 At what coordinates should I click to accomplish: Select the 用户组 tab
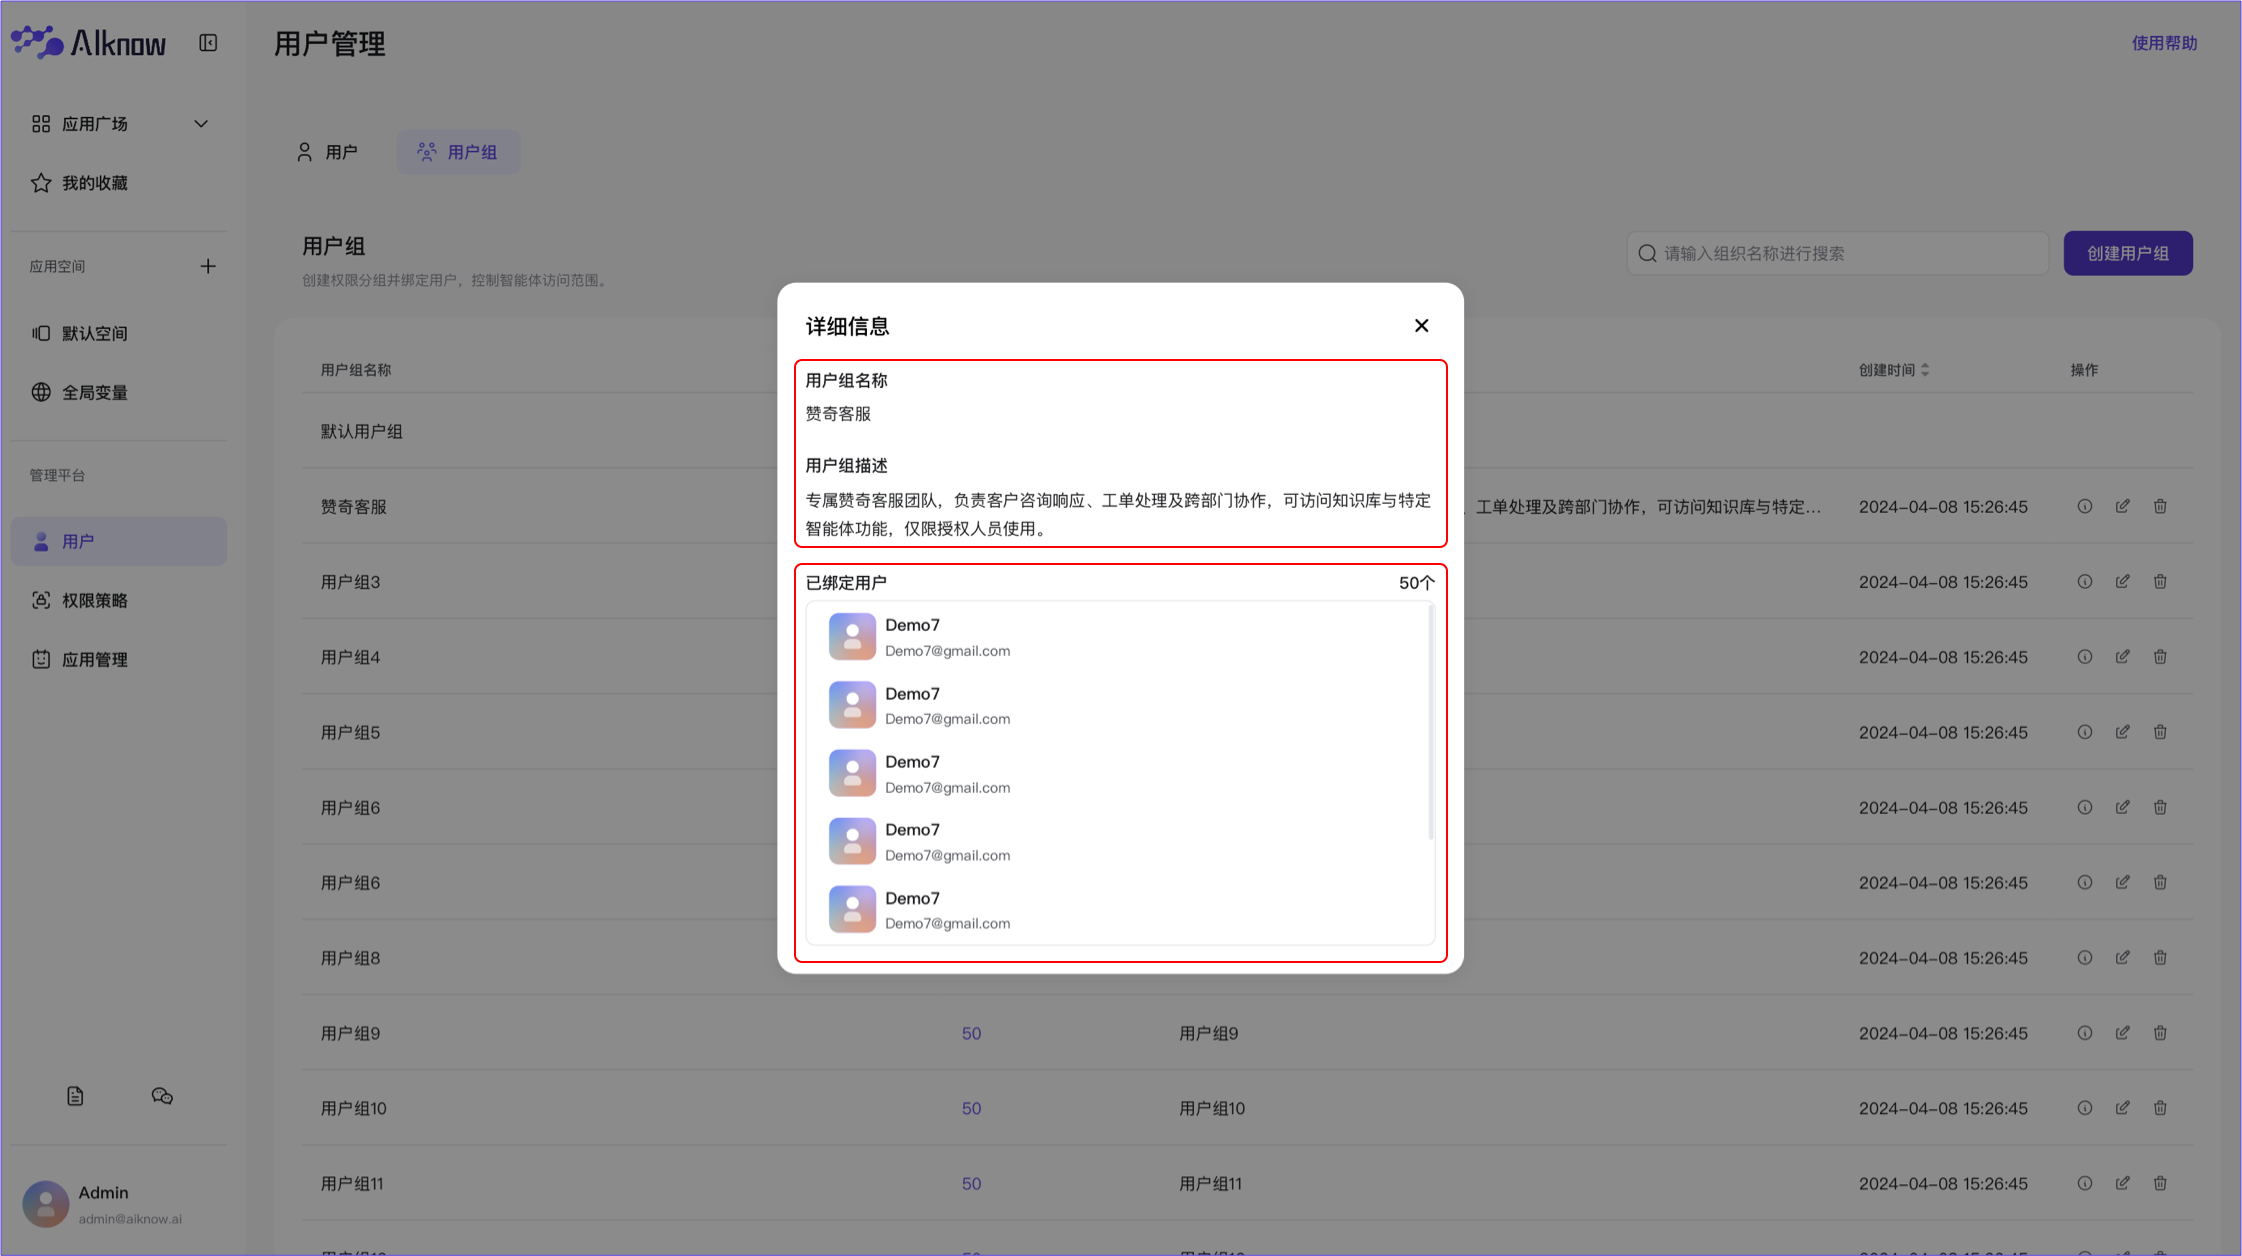pos(458,152)
